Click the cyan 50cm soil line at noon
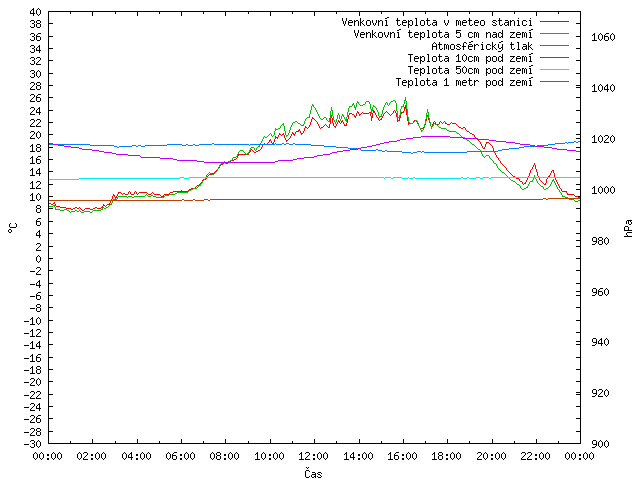Viewport: 640px width, 480px height. coord(314,178)
